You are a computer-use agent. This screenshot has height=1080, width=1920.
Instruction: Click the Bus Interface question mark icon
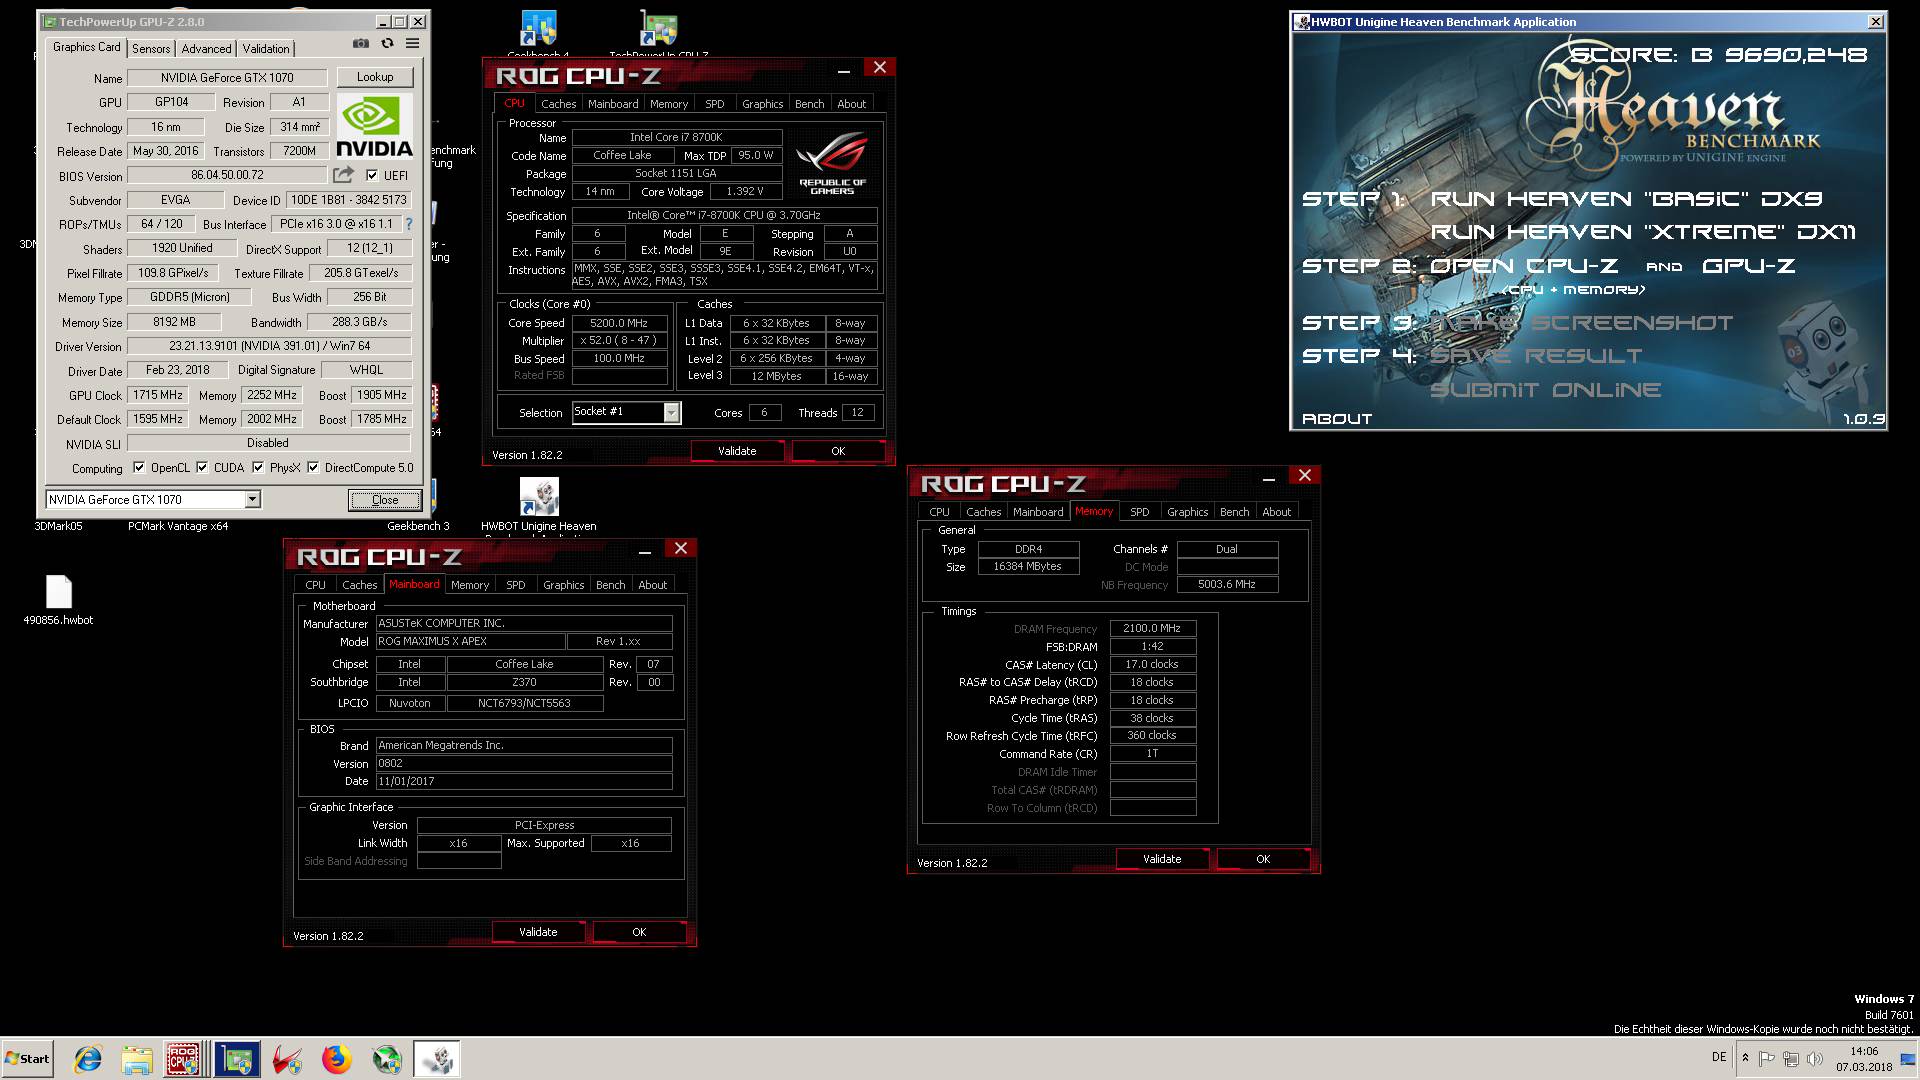tap(408, 224)
